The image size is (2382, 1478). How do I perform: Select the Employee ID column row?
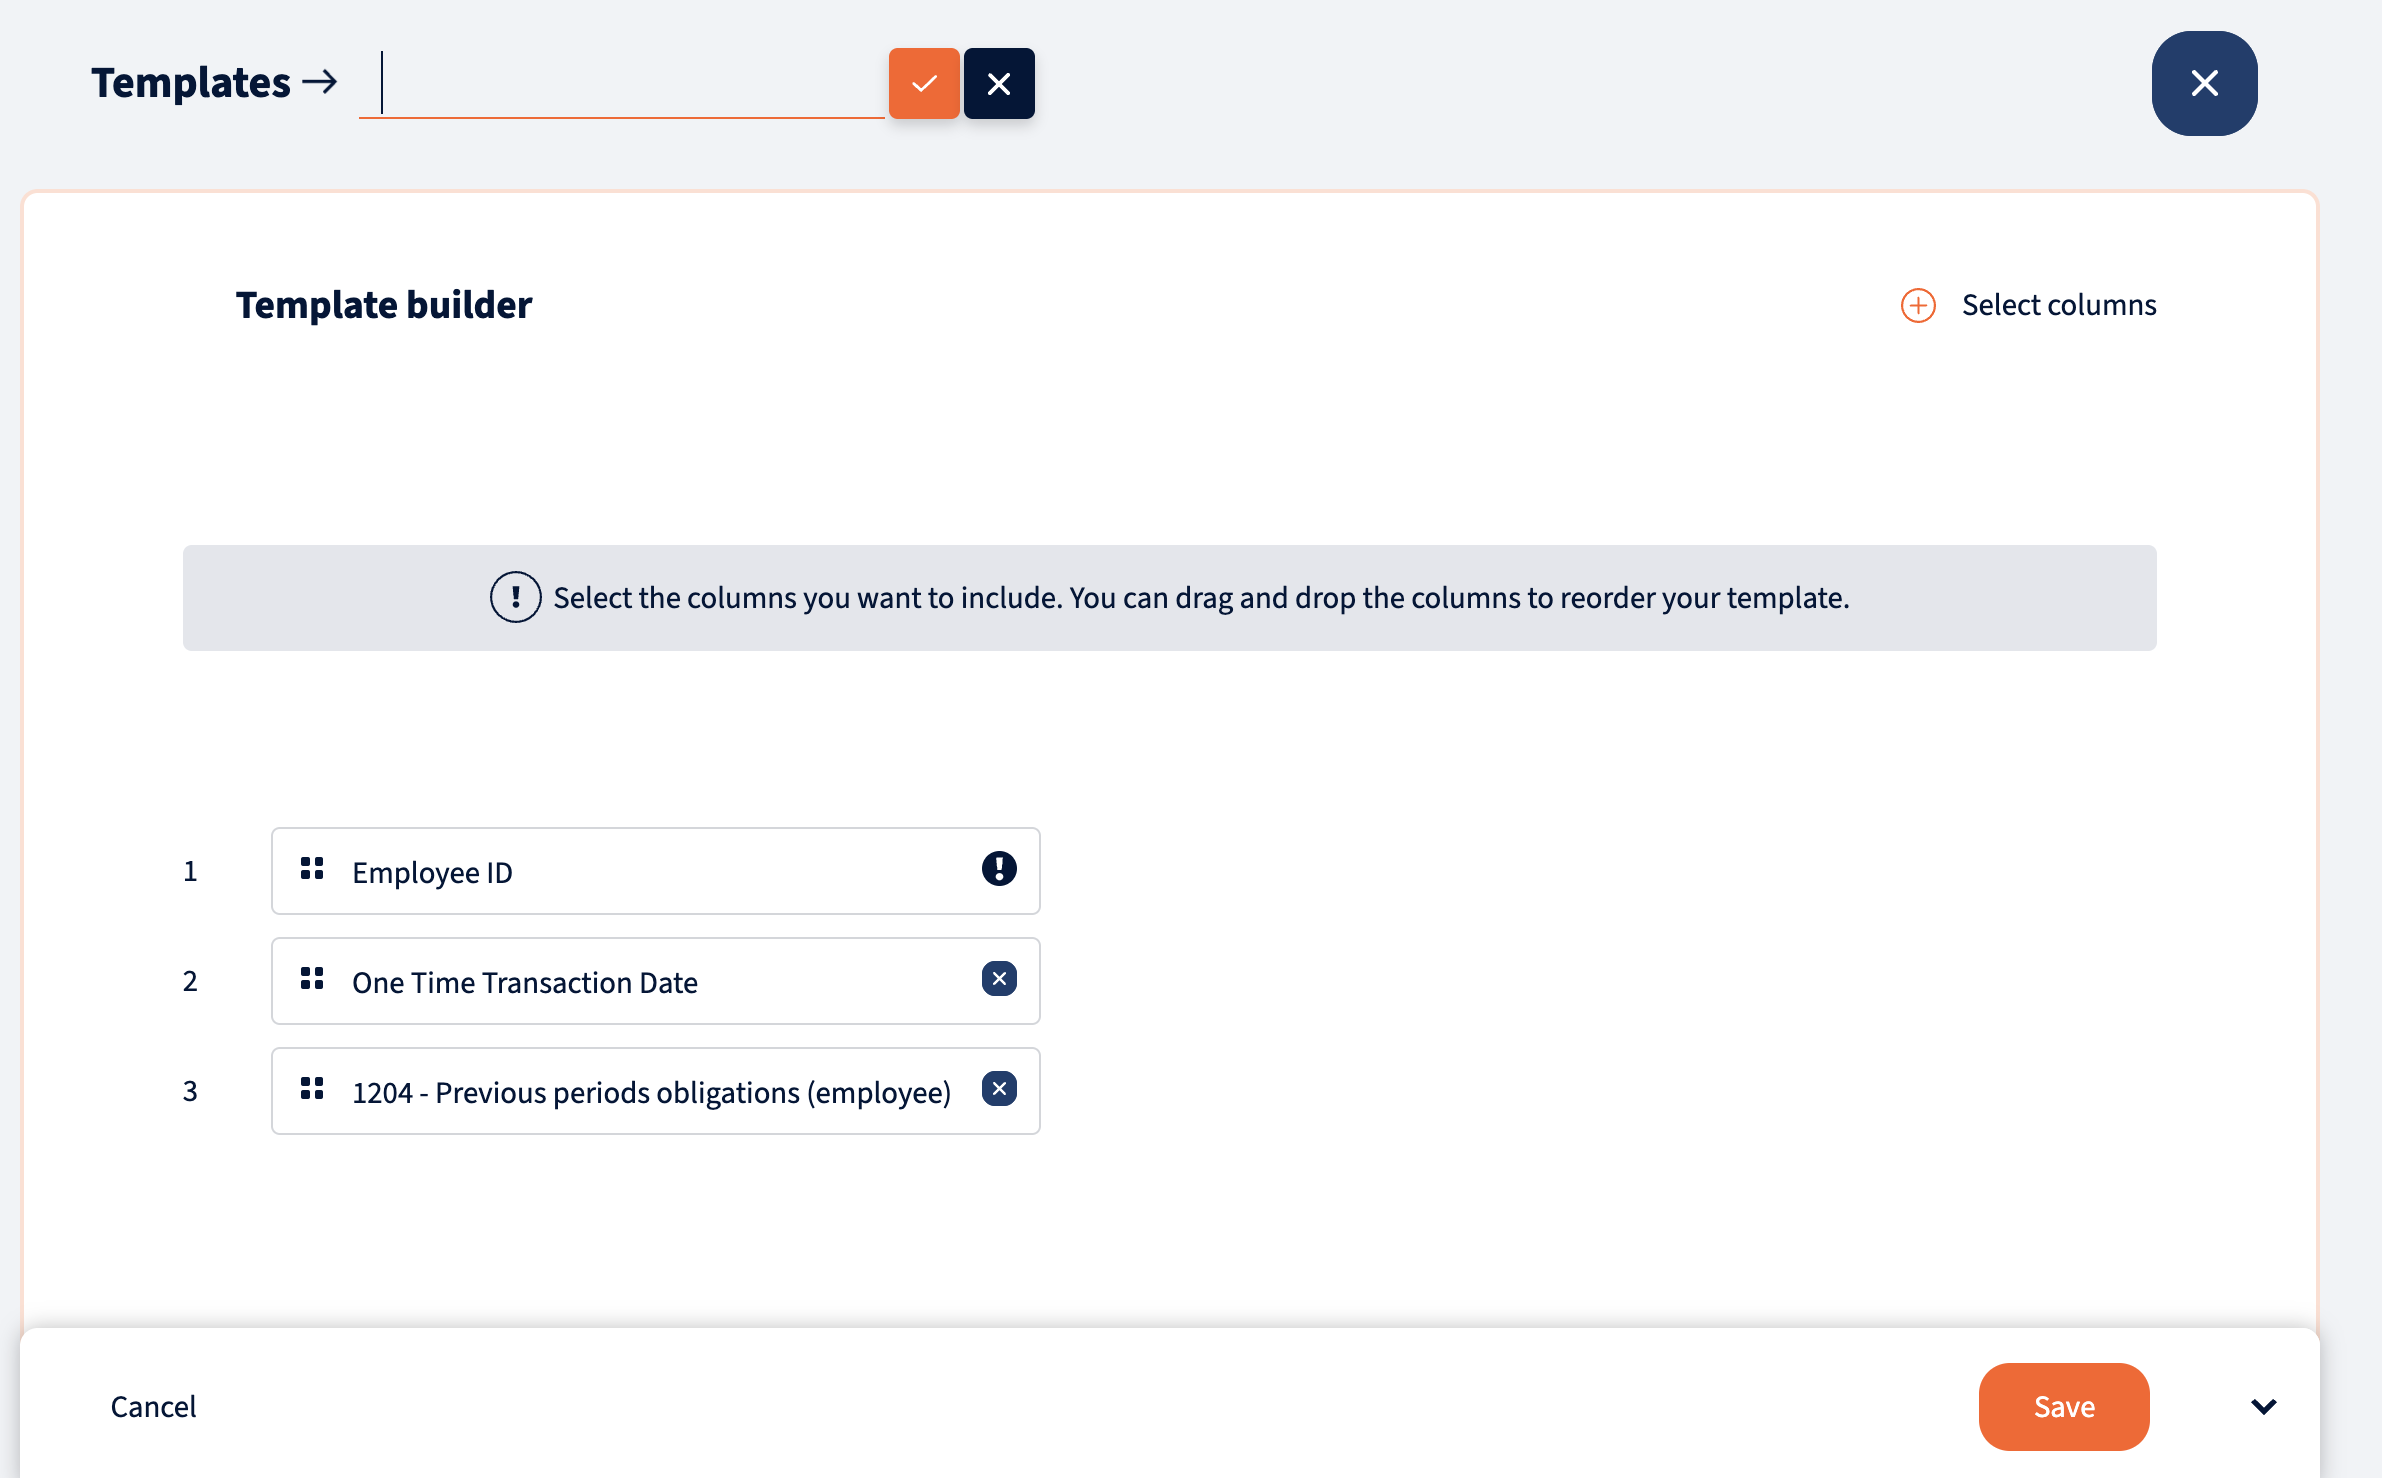pos(656,871)
